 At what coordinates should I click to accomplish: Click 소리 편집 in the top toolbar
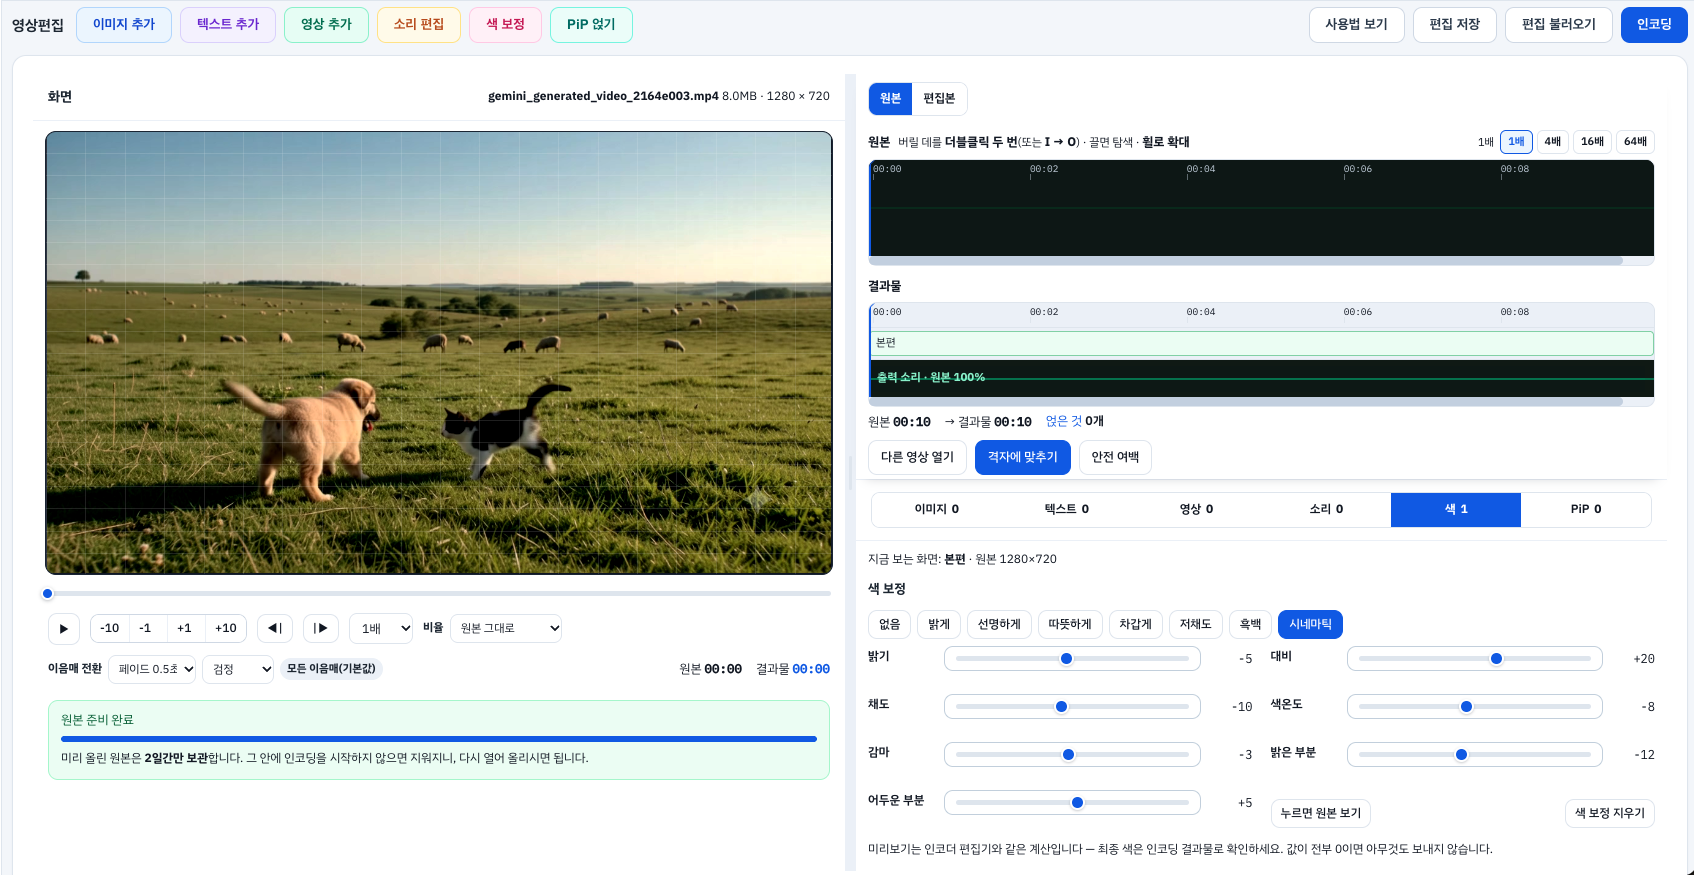coord(419,25)
